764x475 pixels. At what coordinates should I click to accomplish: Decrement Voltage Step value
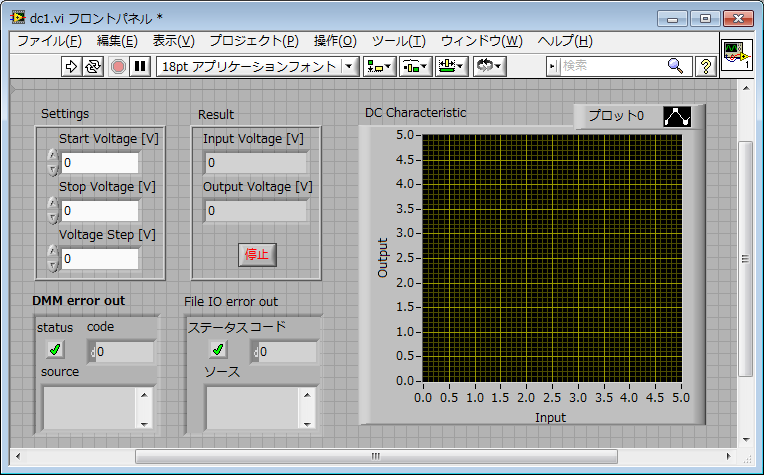(x=53, y=265)
